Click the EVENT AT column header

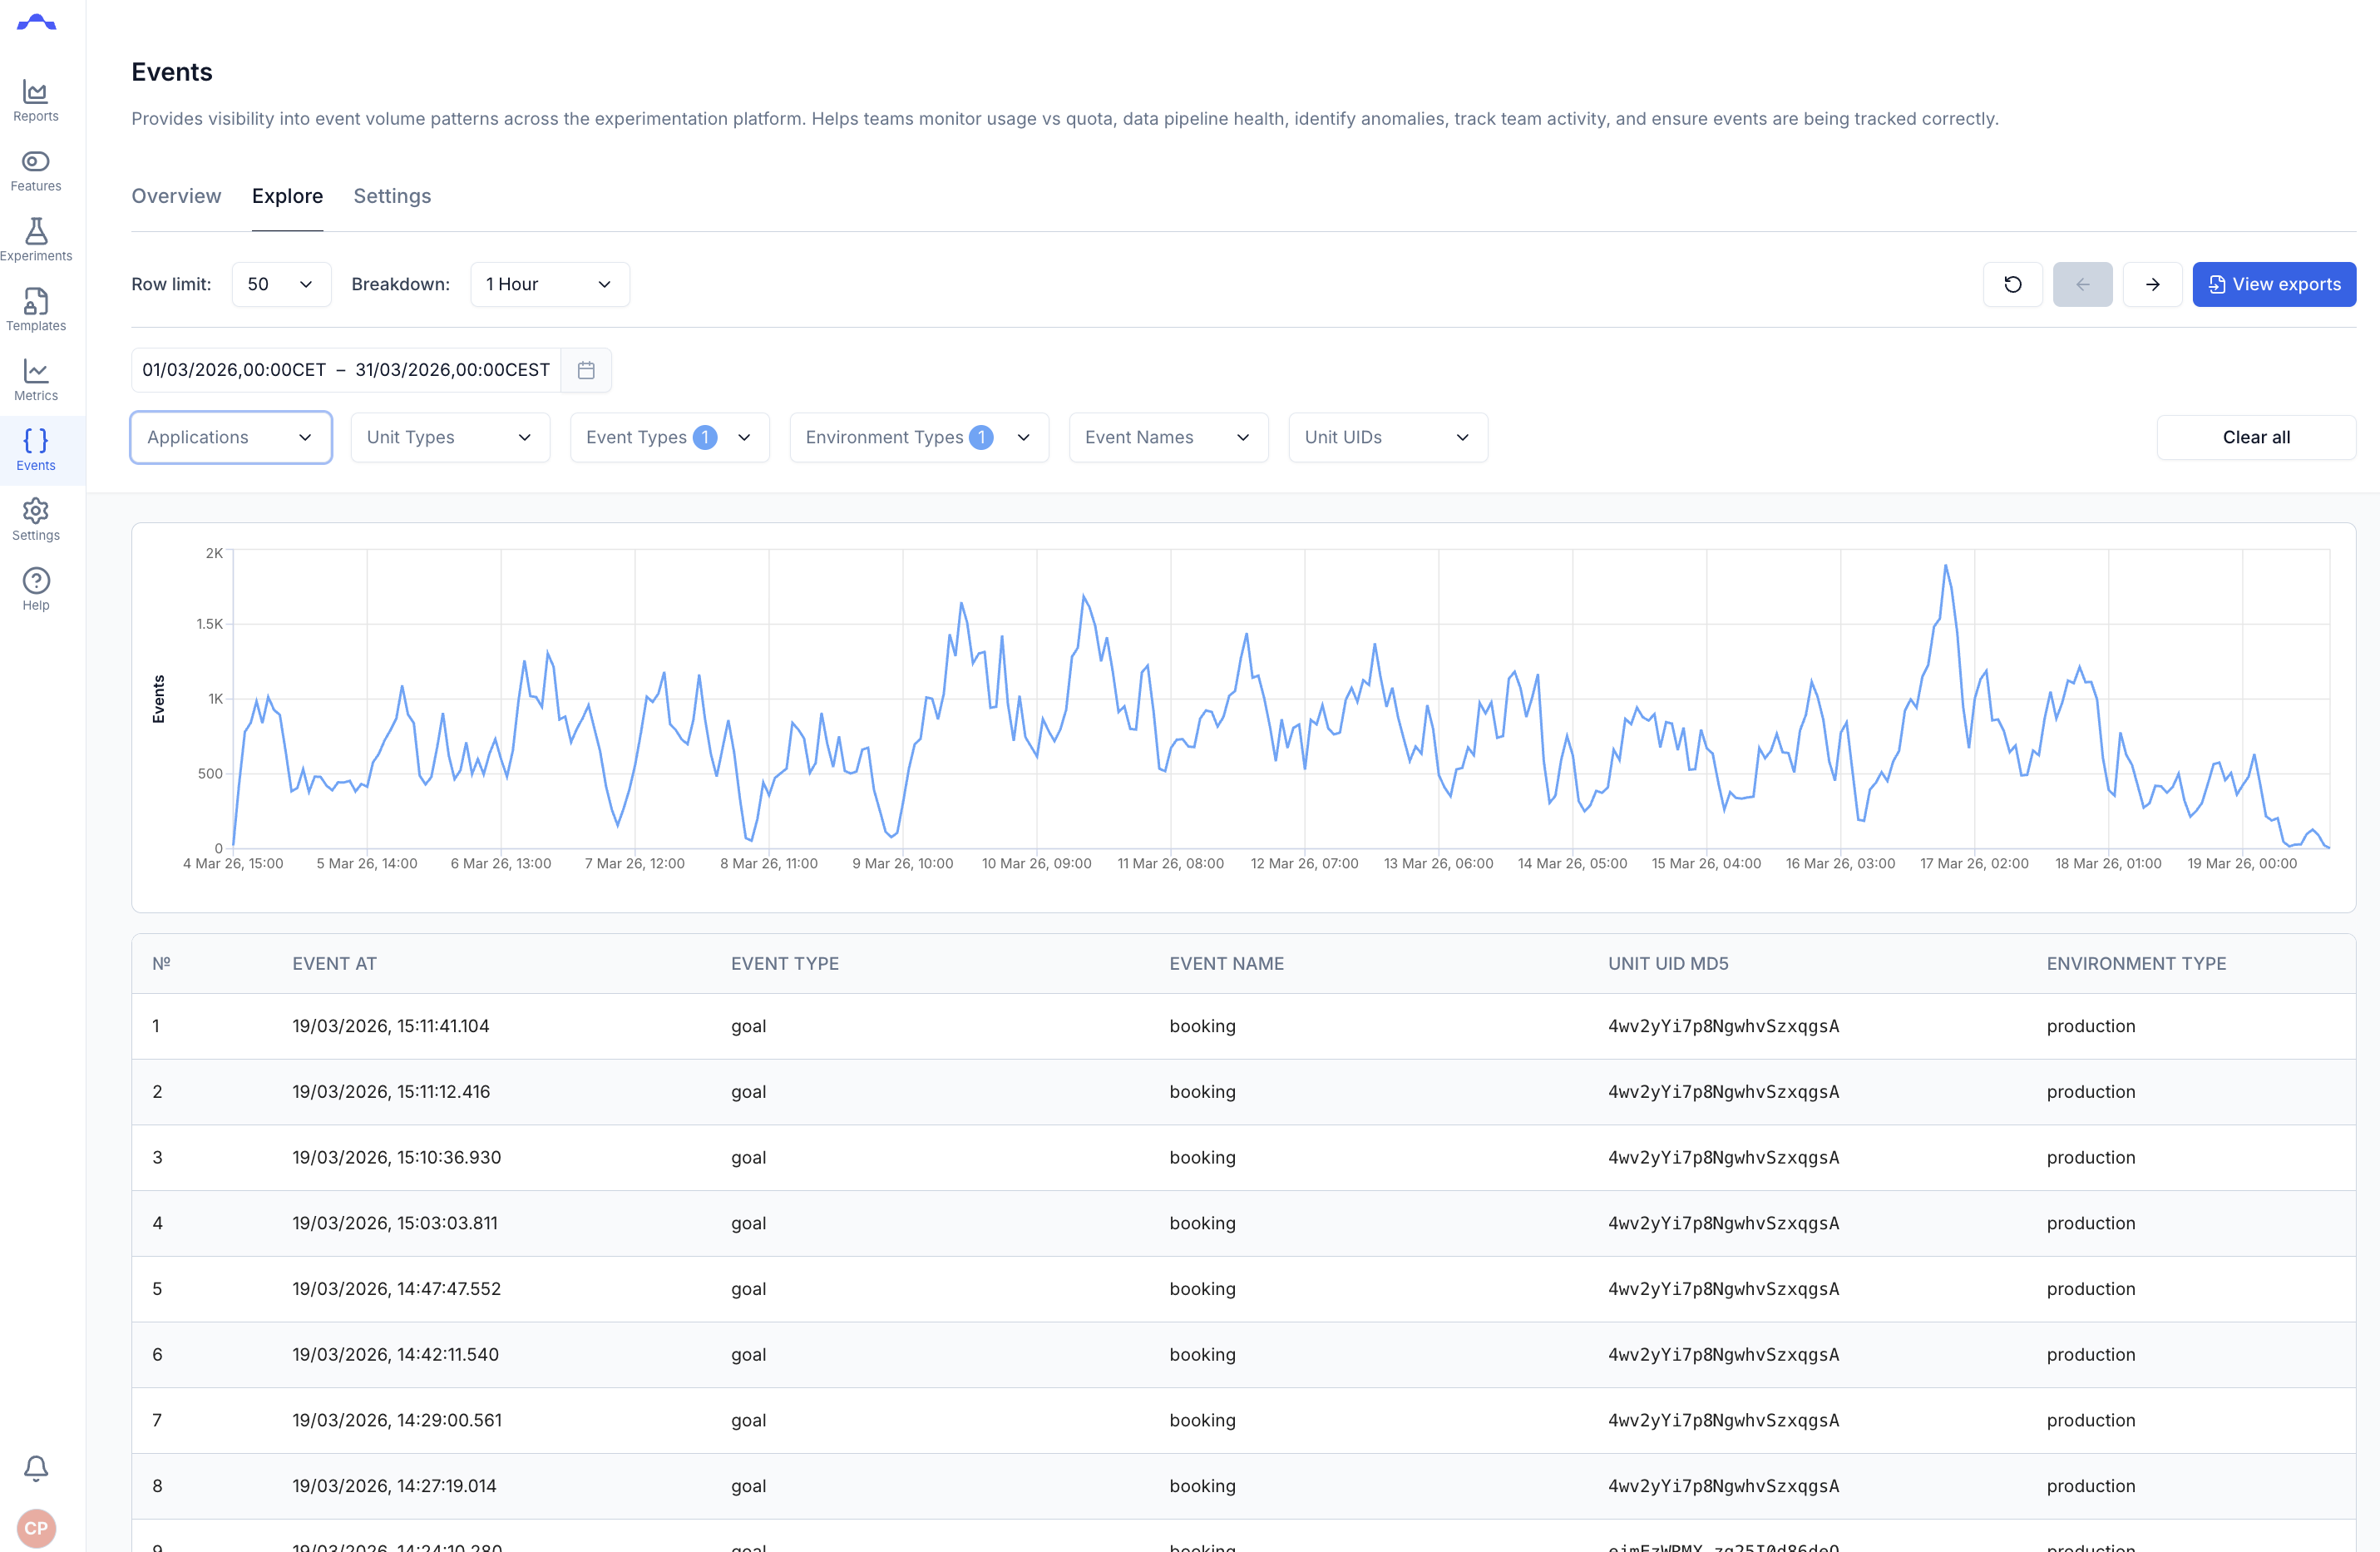[x=334, y=964]
